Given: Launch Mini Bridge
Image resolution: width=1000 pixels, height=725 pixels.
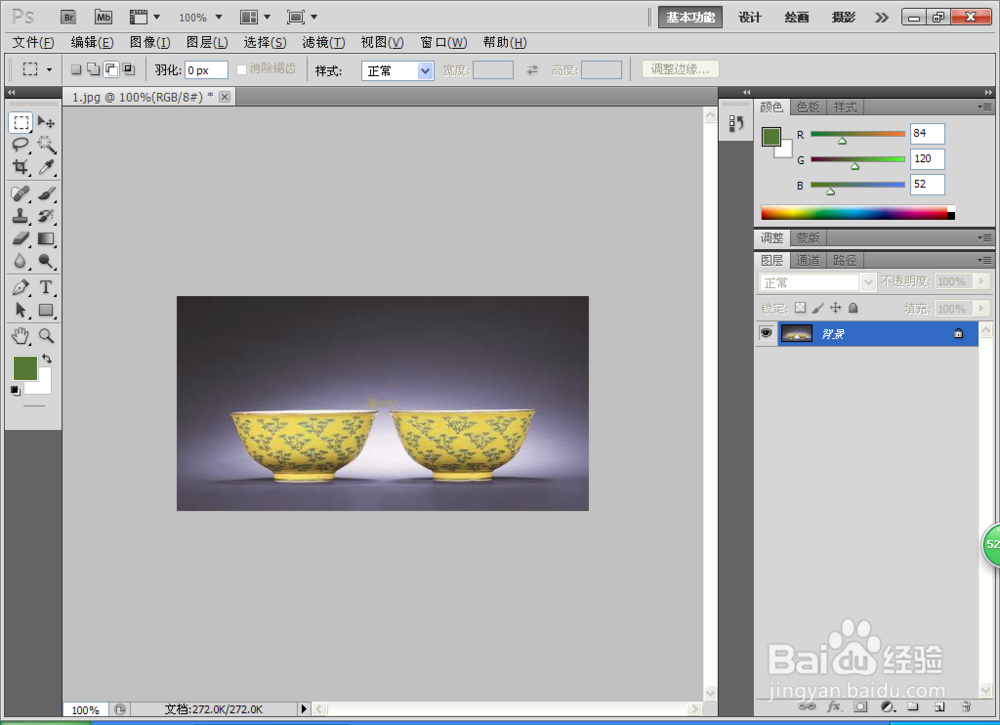Looking at the screenshot, I should (x=103, y=17).
